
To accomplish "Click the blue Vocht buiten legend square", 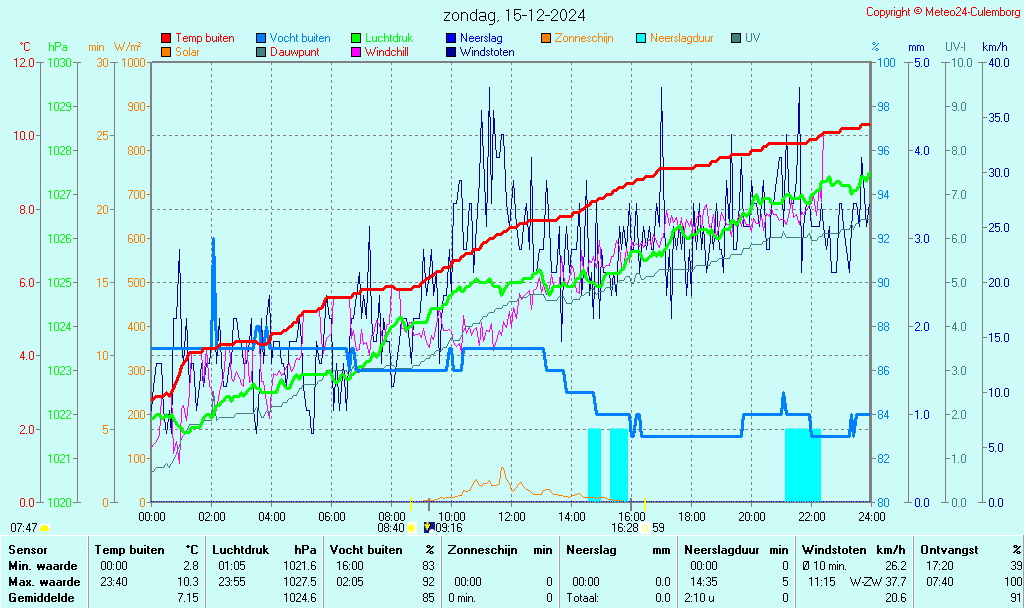I will pyautogui.click(x=261, y=38).
